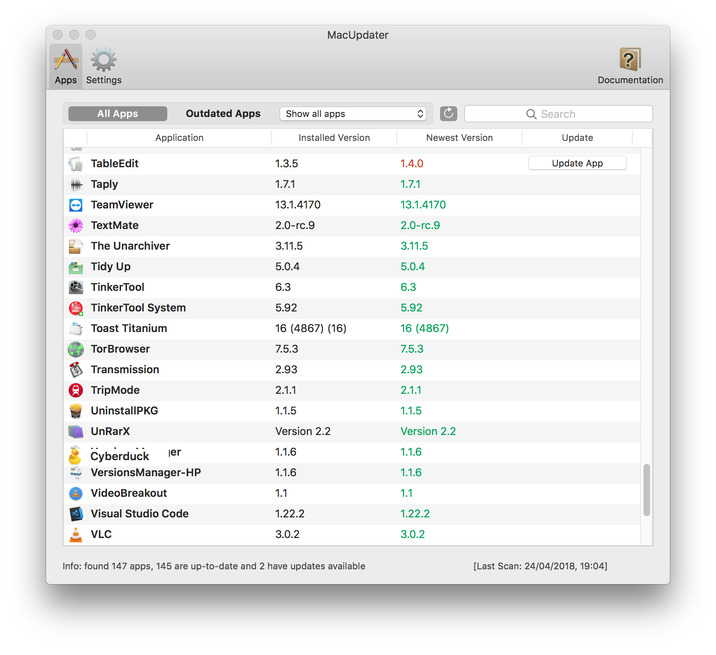Click the VLC traffic cone icon
Viewport: 716px width, 655px height.
click(x=76, y=535)
